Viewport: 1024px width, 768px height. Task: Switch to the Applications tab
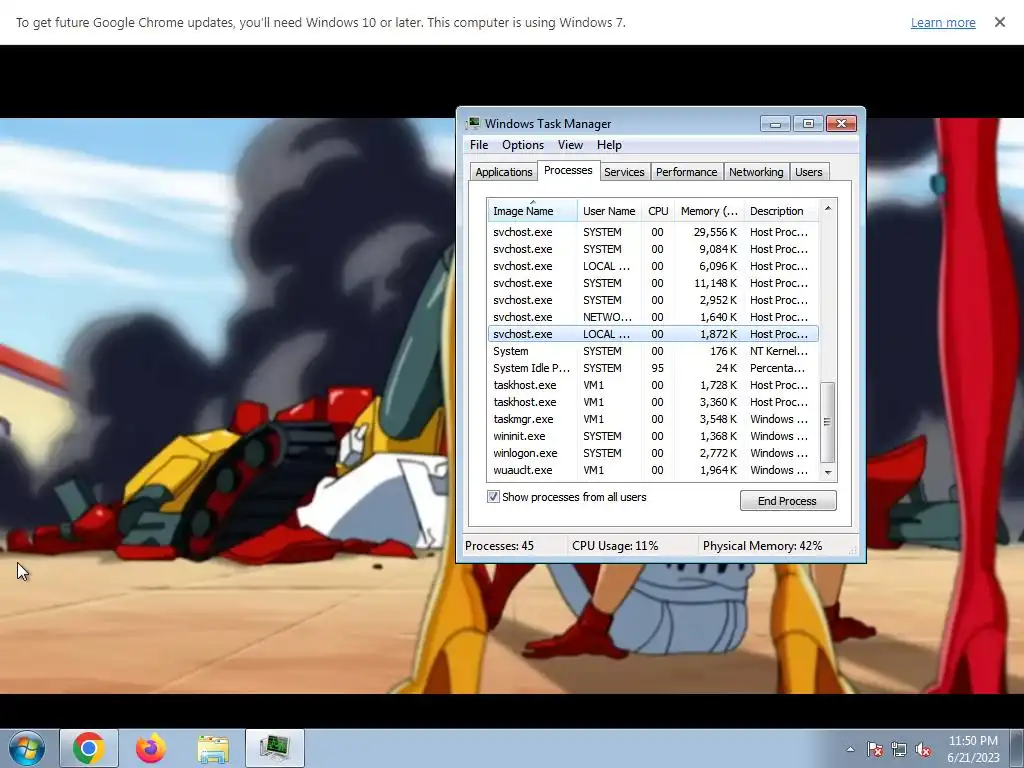(504, 172)
